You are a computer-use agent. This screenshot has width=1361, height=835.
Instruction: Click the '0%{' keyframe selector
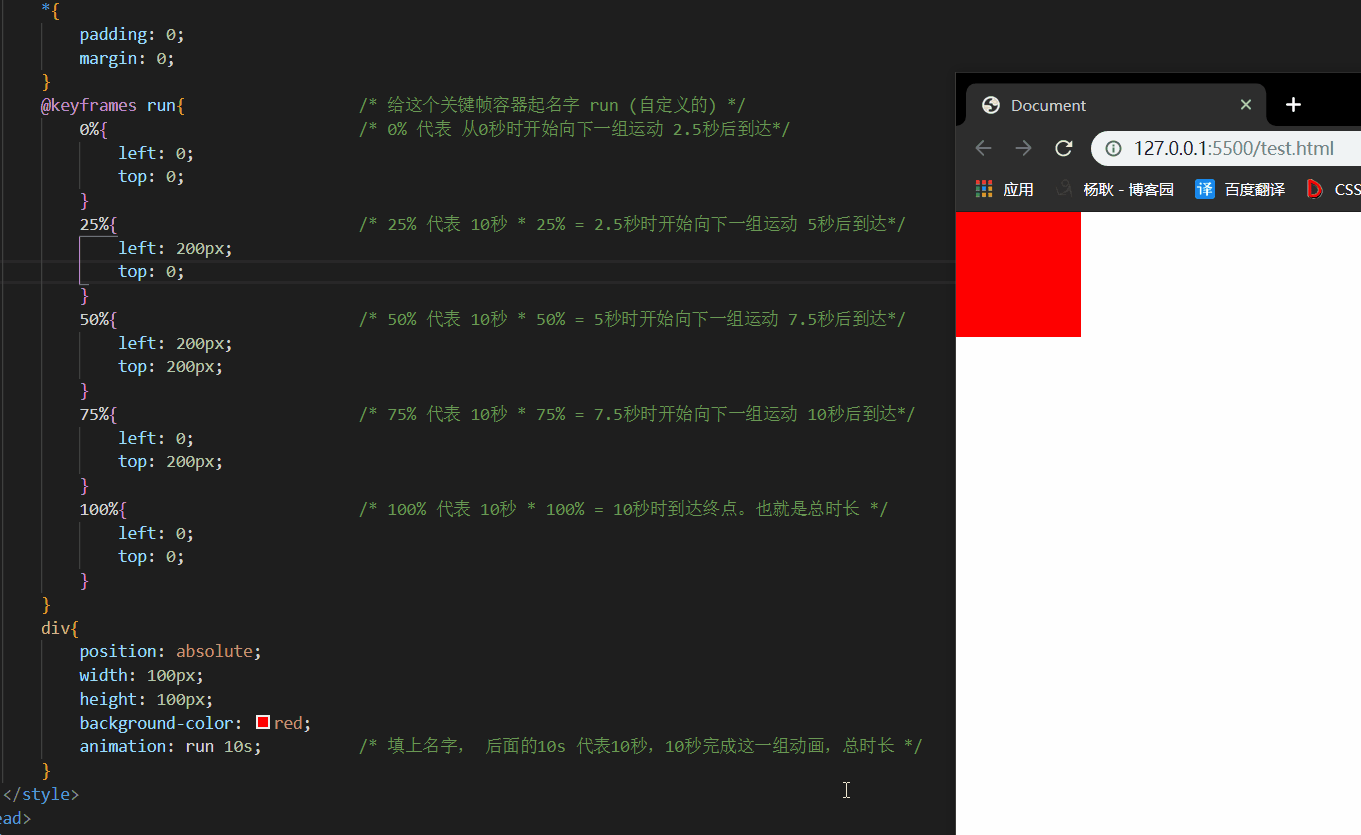[93, 129]
